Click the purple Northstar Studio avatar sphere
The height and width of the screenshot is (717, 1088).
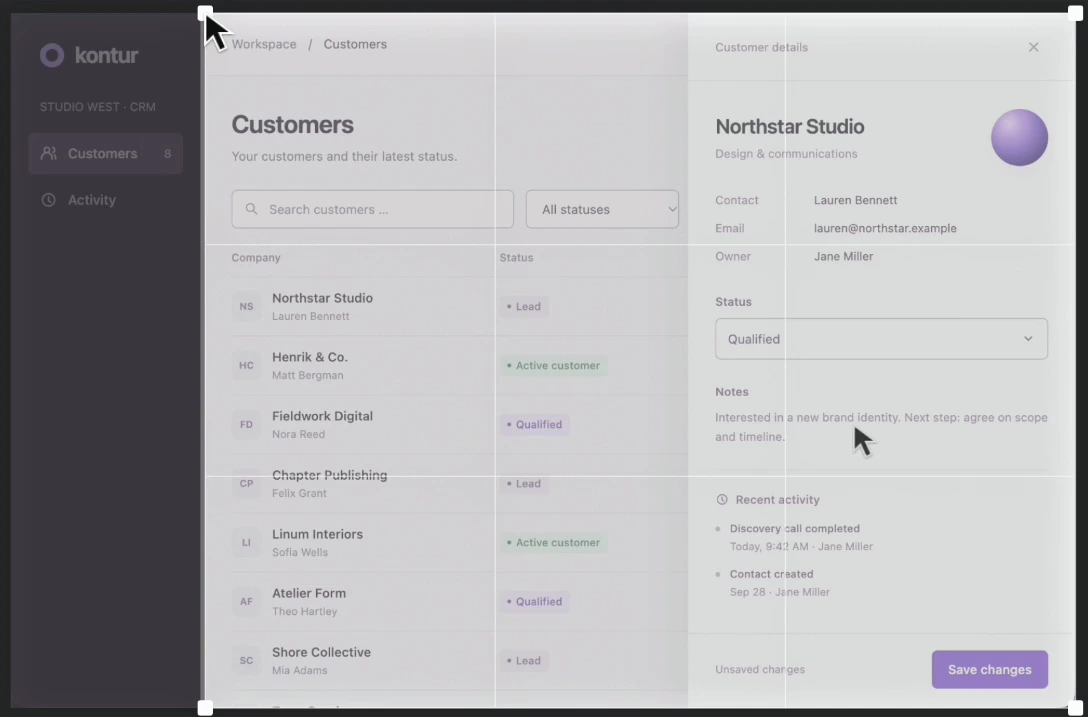pos(1019,137)
